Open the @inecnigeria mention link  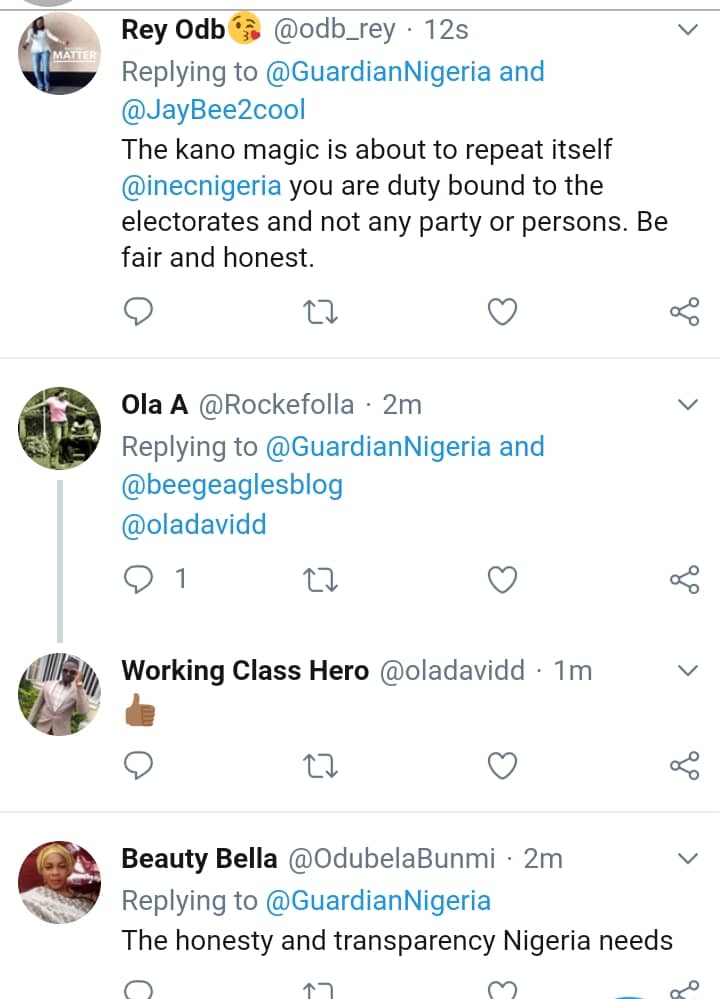(x=201, y=186)
